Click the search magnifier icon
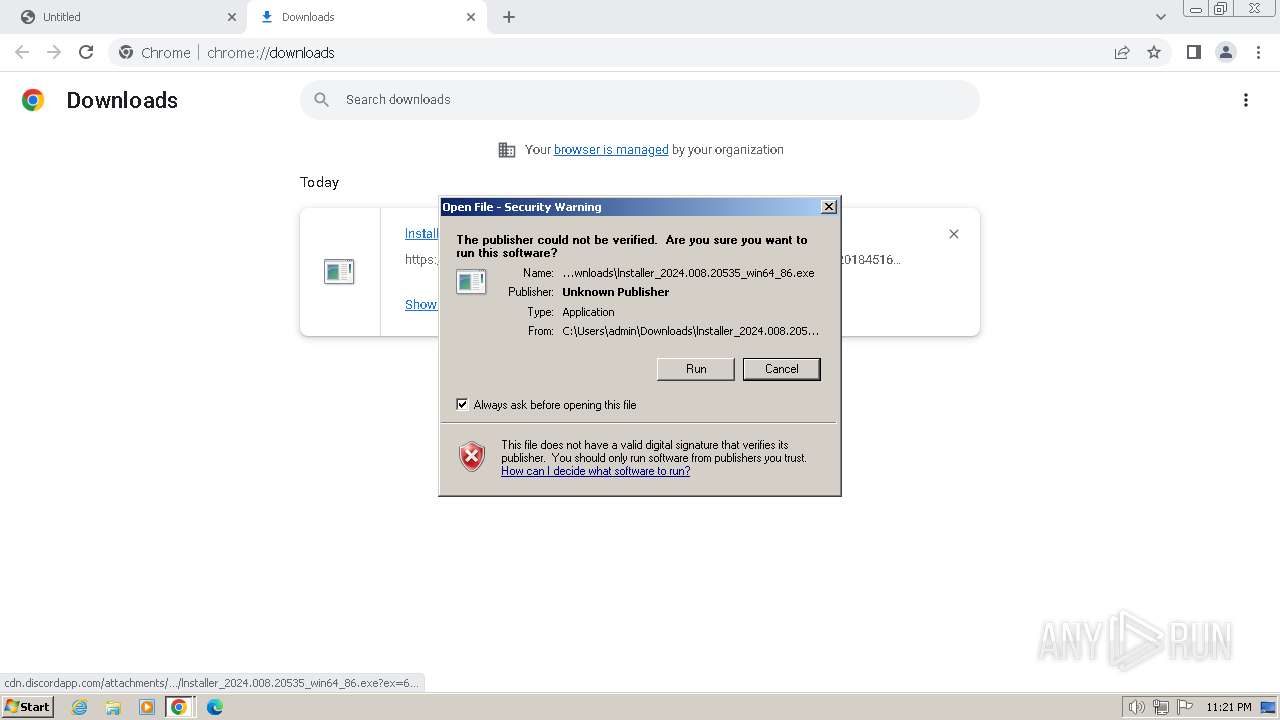Viewport: 1280px width, 720px height. (321, 100)
